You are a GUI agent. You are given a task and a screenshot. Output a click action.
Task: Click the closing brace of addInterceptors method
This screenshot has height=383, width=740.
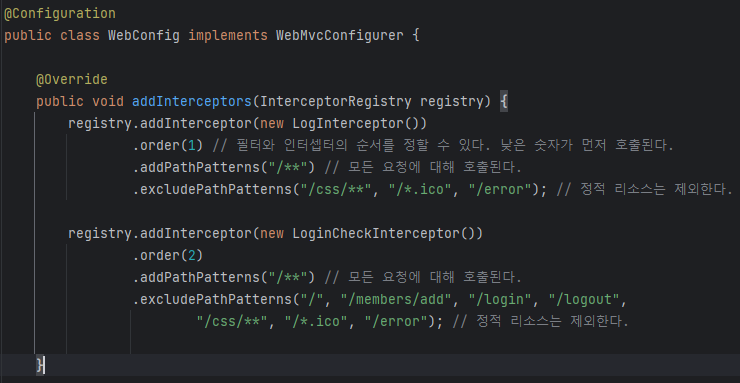39,365
